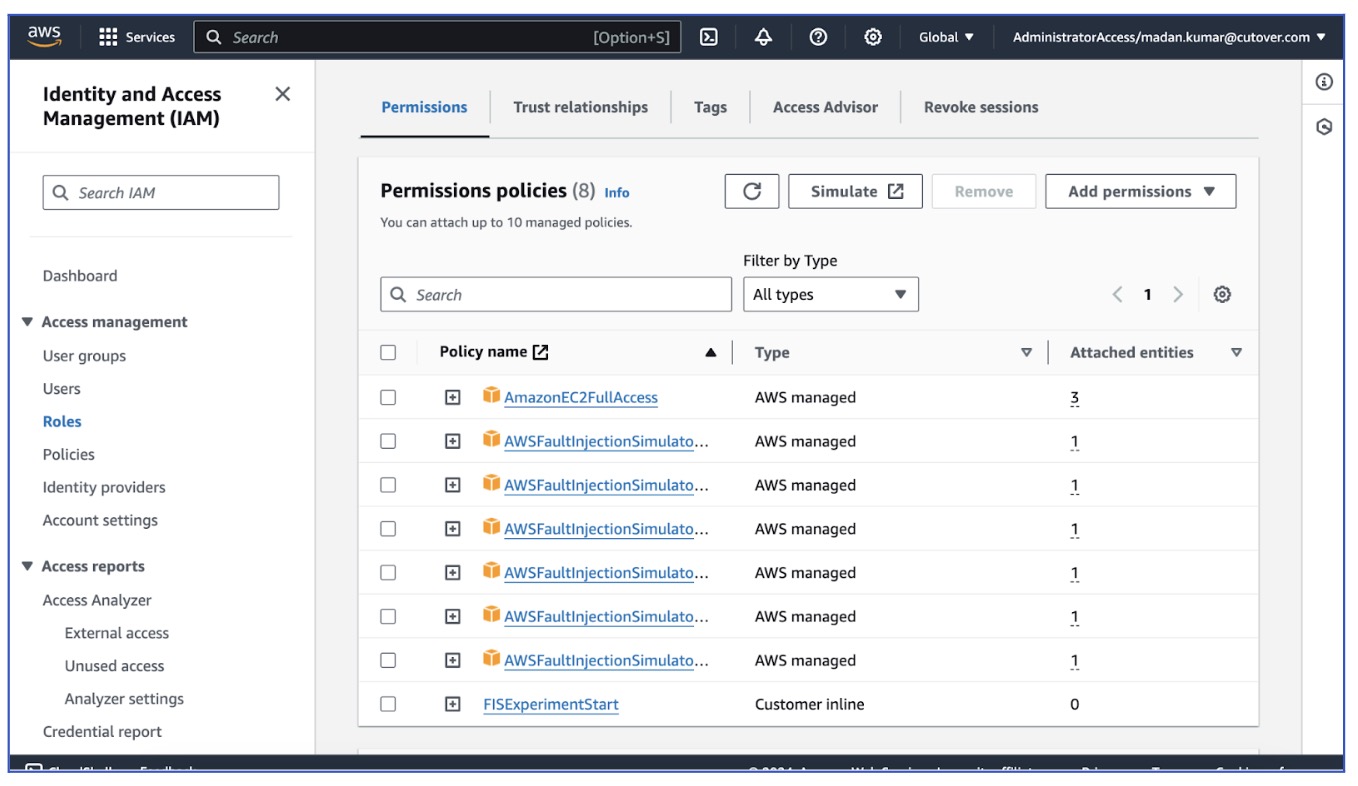Open the info panel icon on the right edge

[x=1324, y=82]
